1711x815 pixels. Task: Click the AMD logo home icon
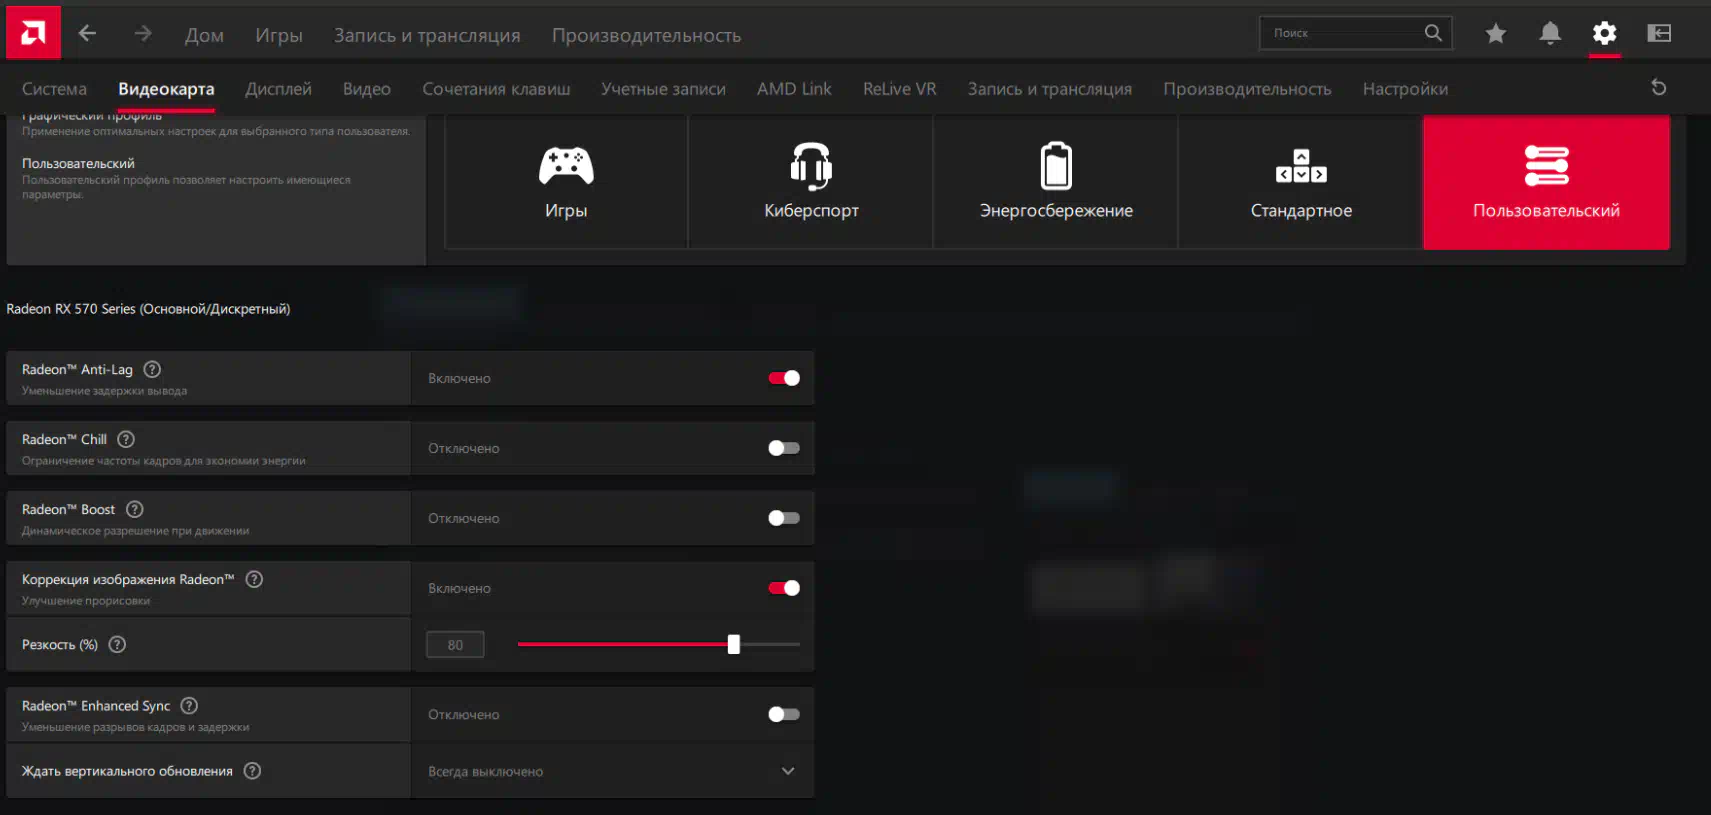[x=33, y=33]
